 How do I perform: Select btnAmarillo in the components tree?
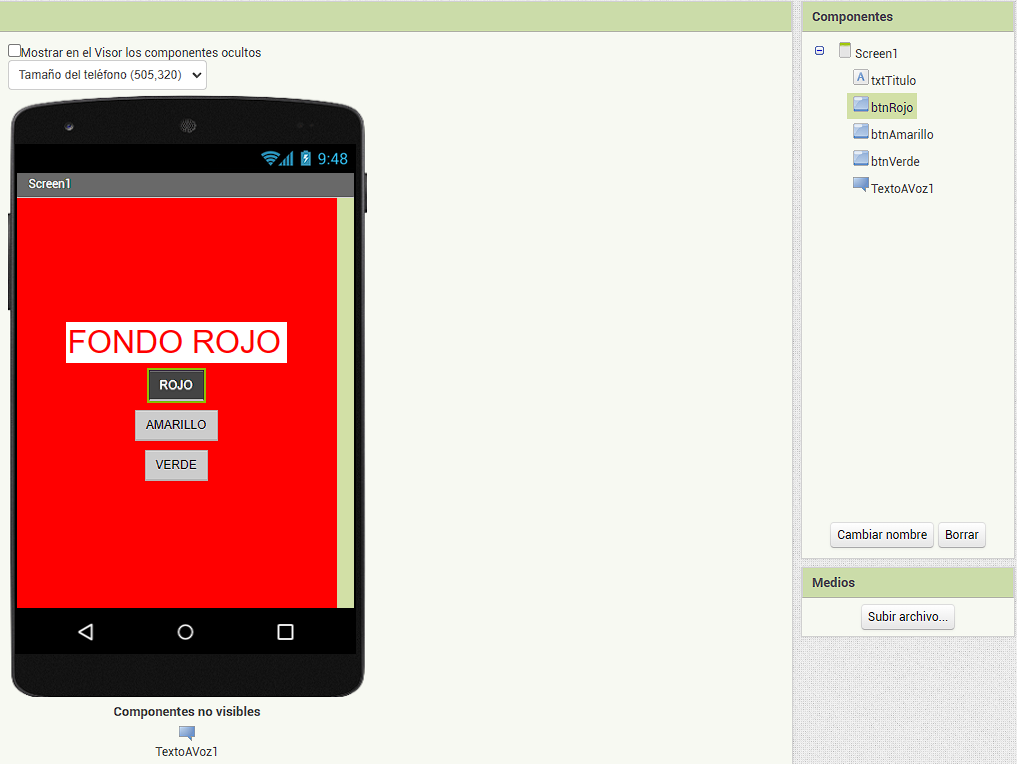click(902, 134)
